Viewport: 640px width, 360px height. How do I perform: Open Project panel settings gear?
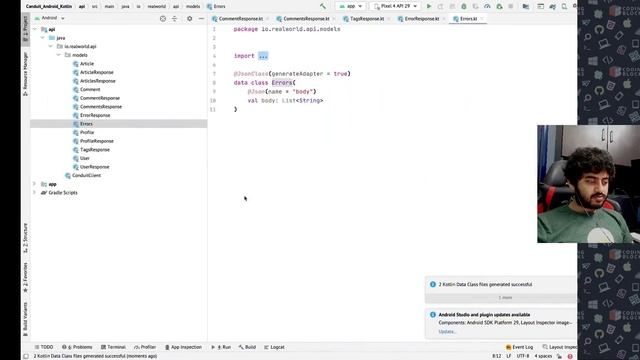coord(189,18)
